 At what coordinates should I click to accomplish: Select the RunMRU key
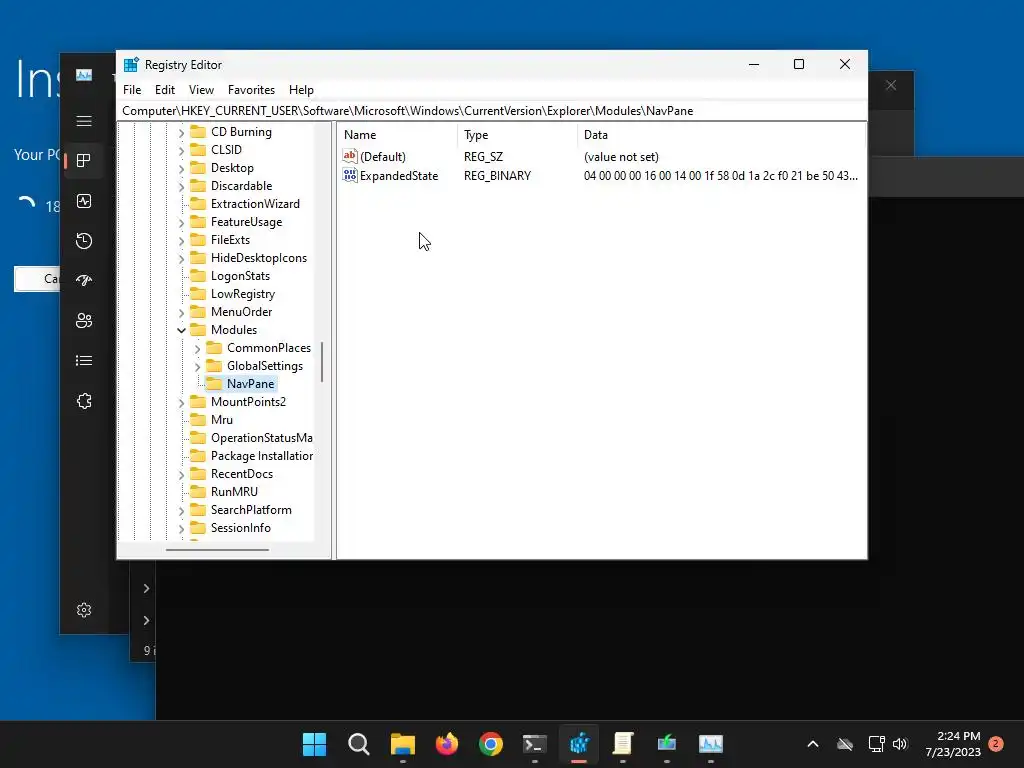pyautogui.click(x=234, y=492)
